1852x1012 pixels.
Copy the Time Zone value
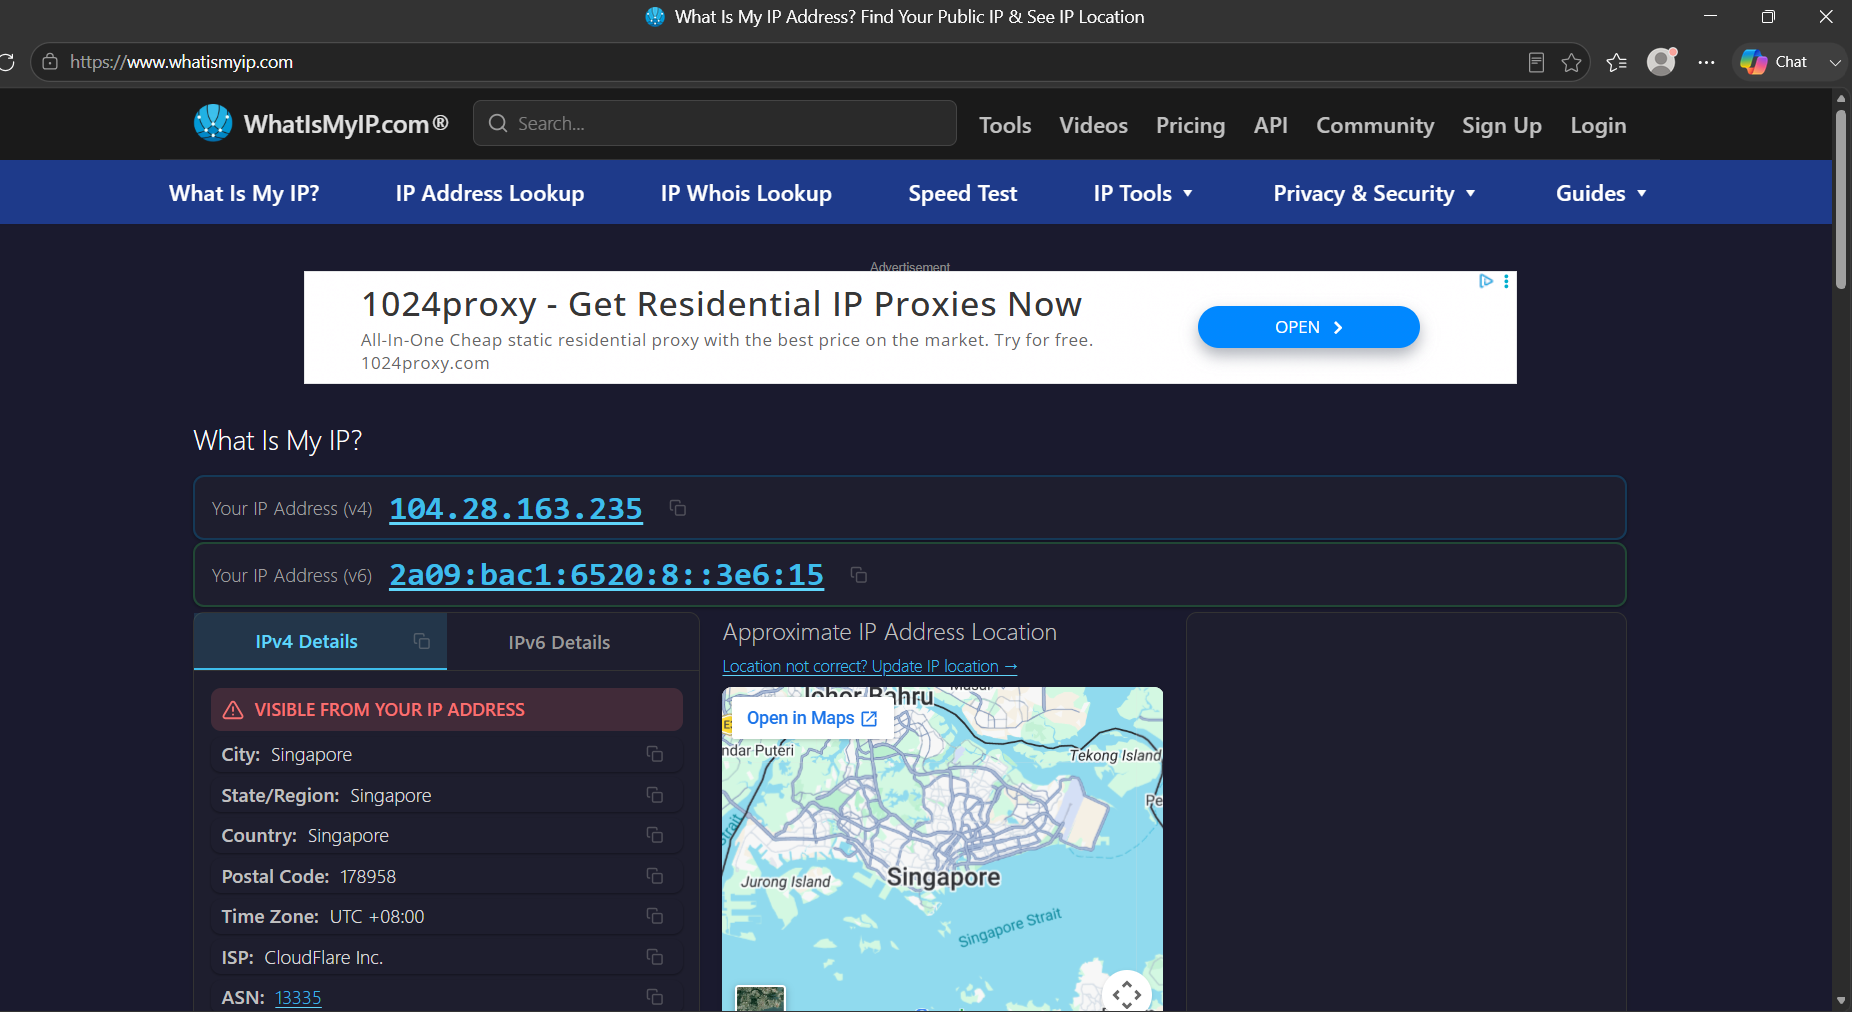[x=655, y=916]
